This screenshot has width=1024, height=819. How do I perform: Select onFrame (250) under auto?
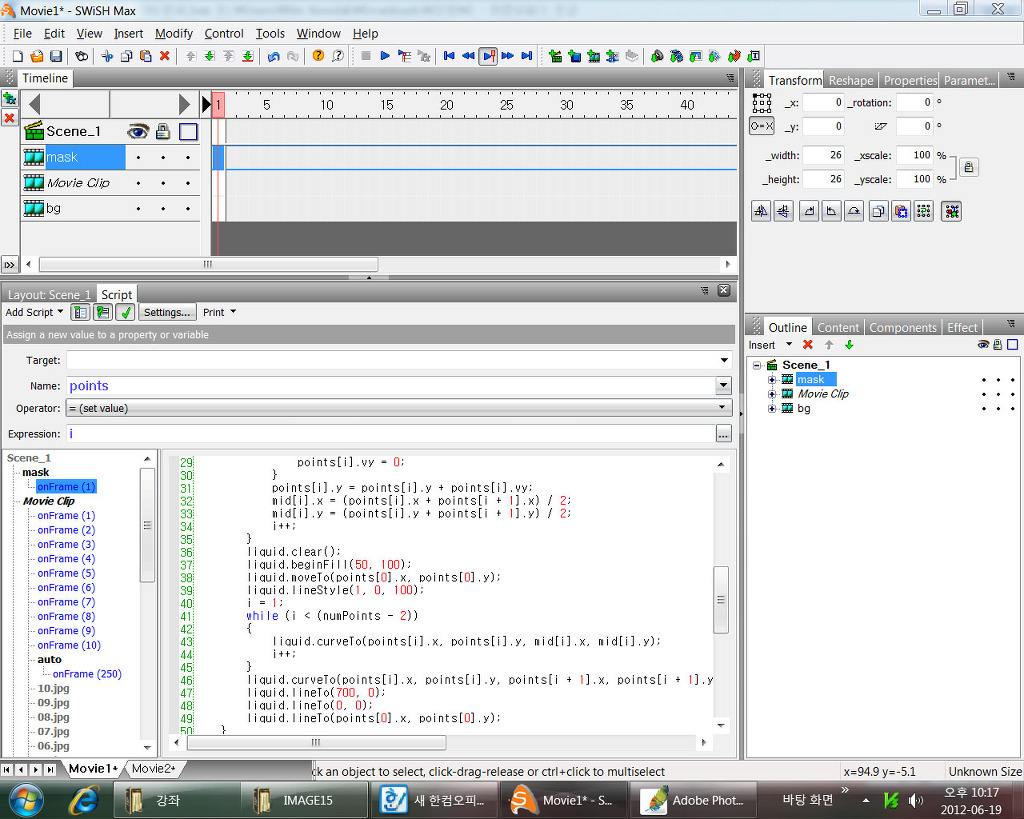click(x=87, y=673)
